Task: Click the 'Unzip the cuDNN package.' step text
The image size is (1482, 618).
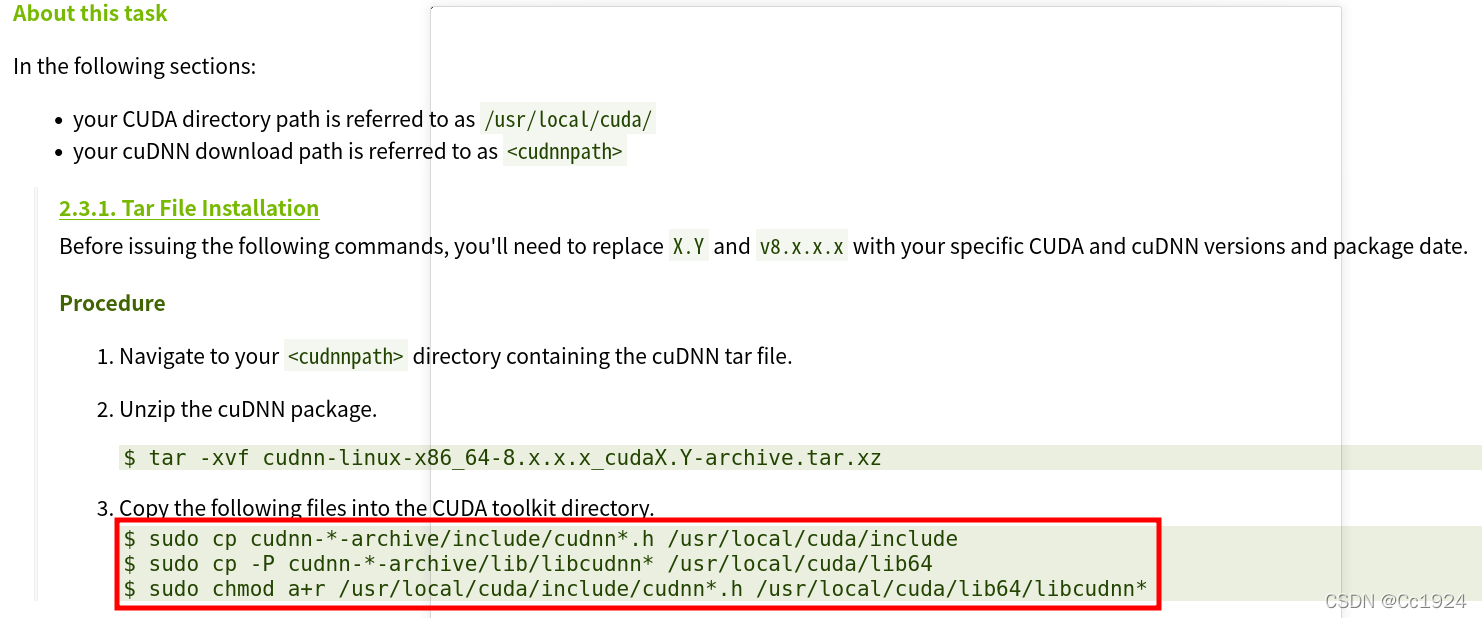Action: point(248,409)
